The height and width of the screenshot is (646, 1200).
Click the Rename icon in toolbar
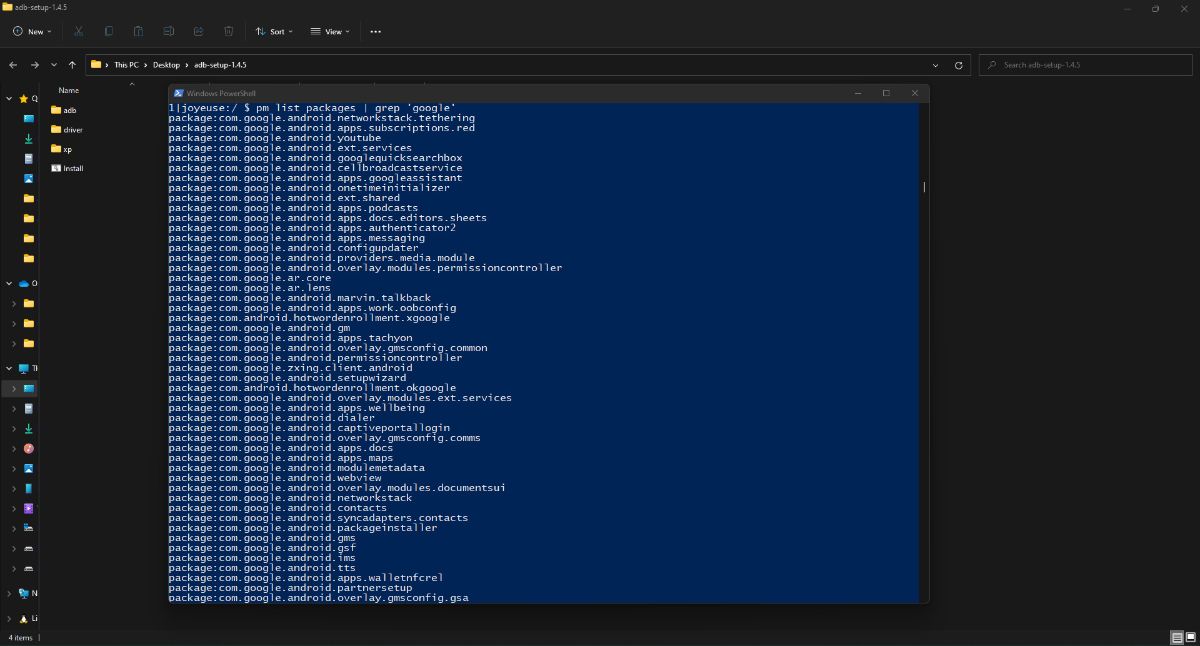coord(168,31)
